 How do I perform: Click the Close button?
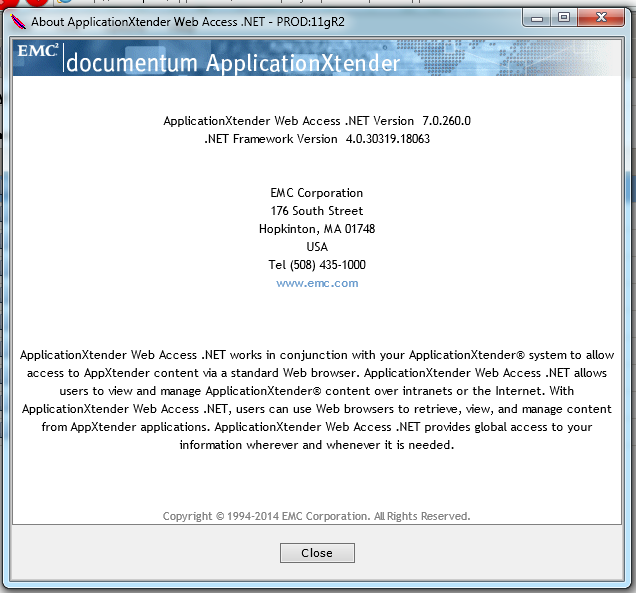click(x=317, y=553)
